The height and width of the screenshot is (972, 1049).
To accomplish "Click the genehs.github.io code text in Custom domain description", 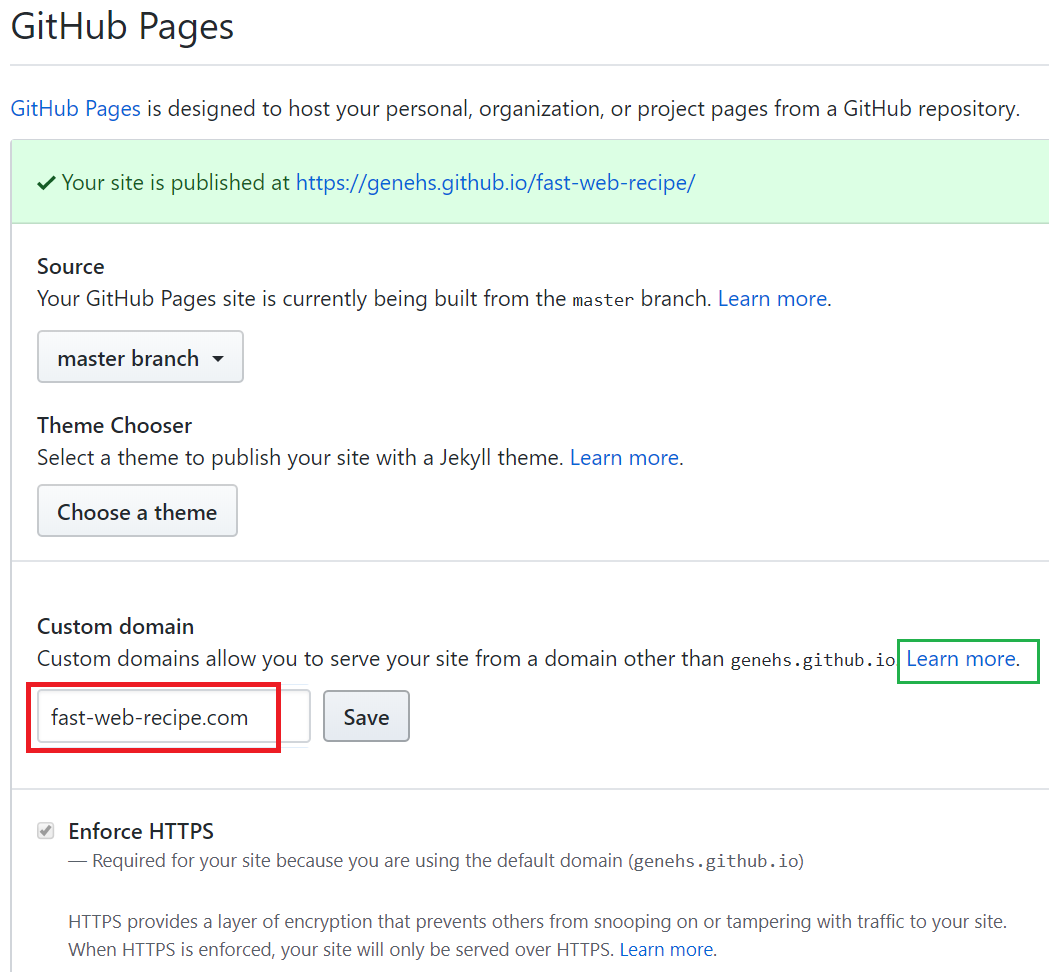I will 813,660.
